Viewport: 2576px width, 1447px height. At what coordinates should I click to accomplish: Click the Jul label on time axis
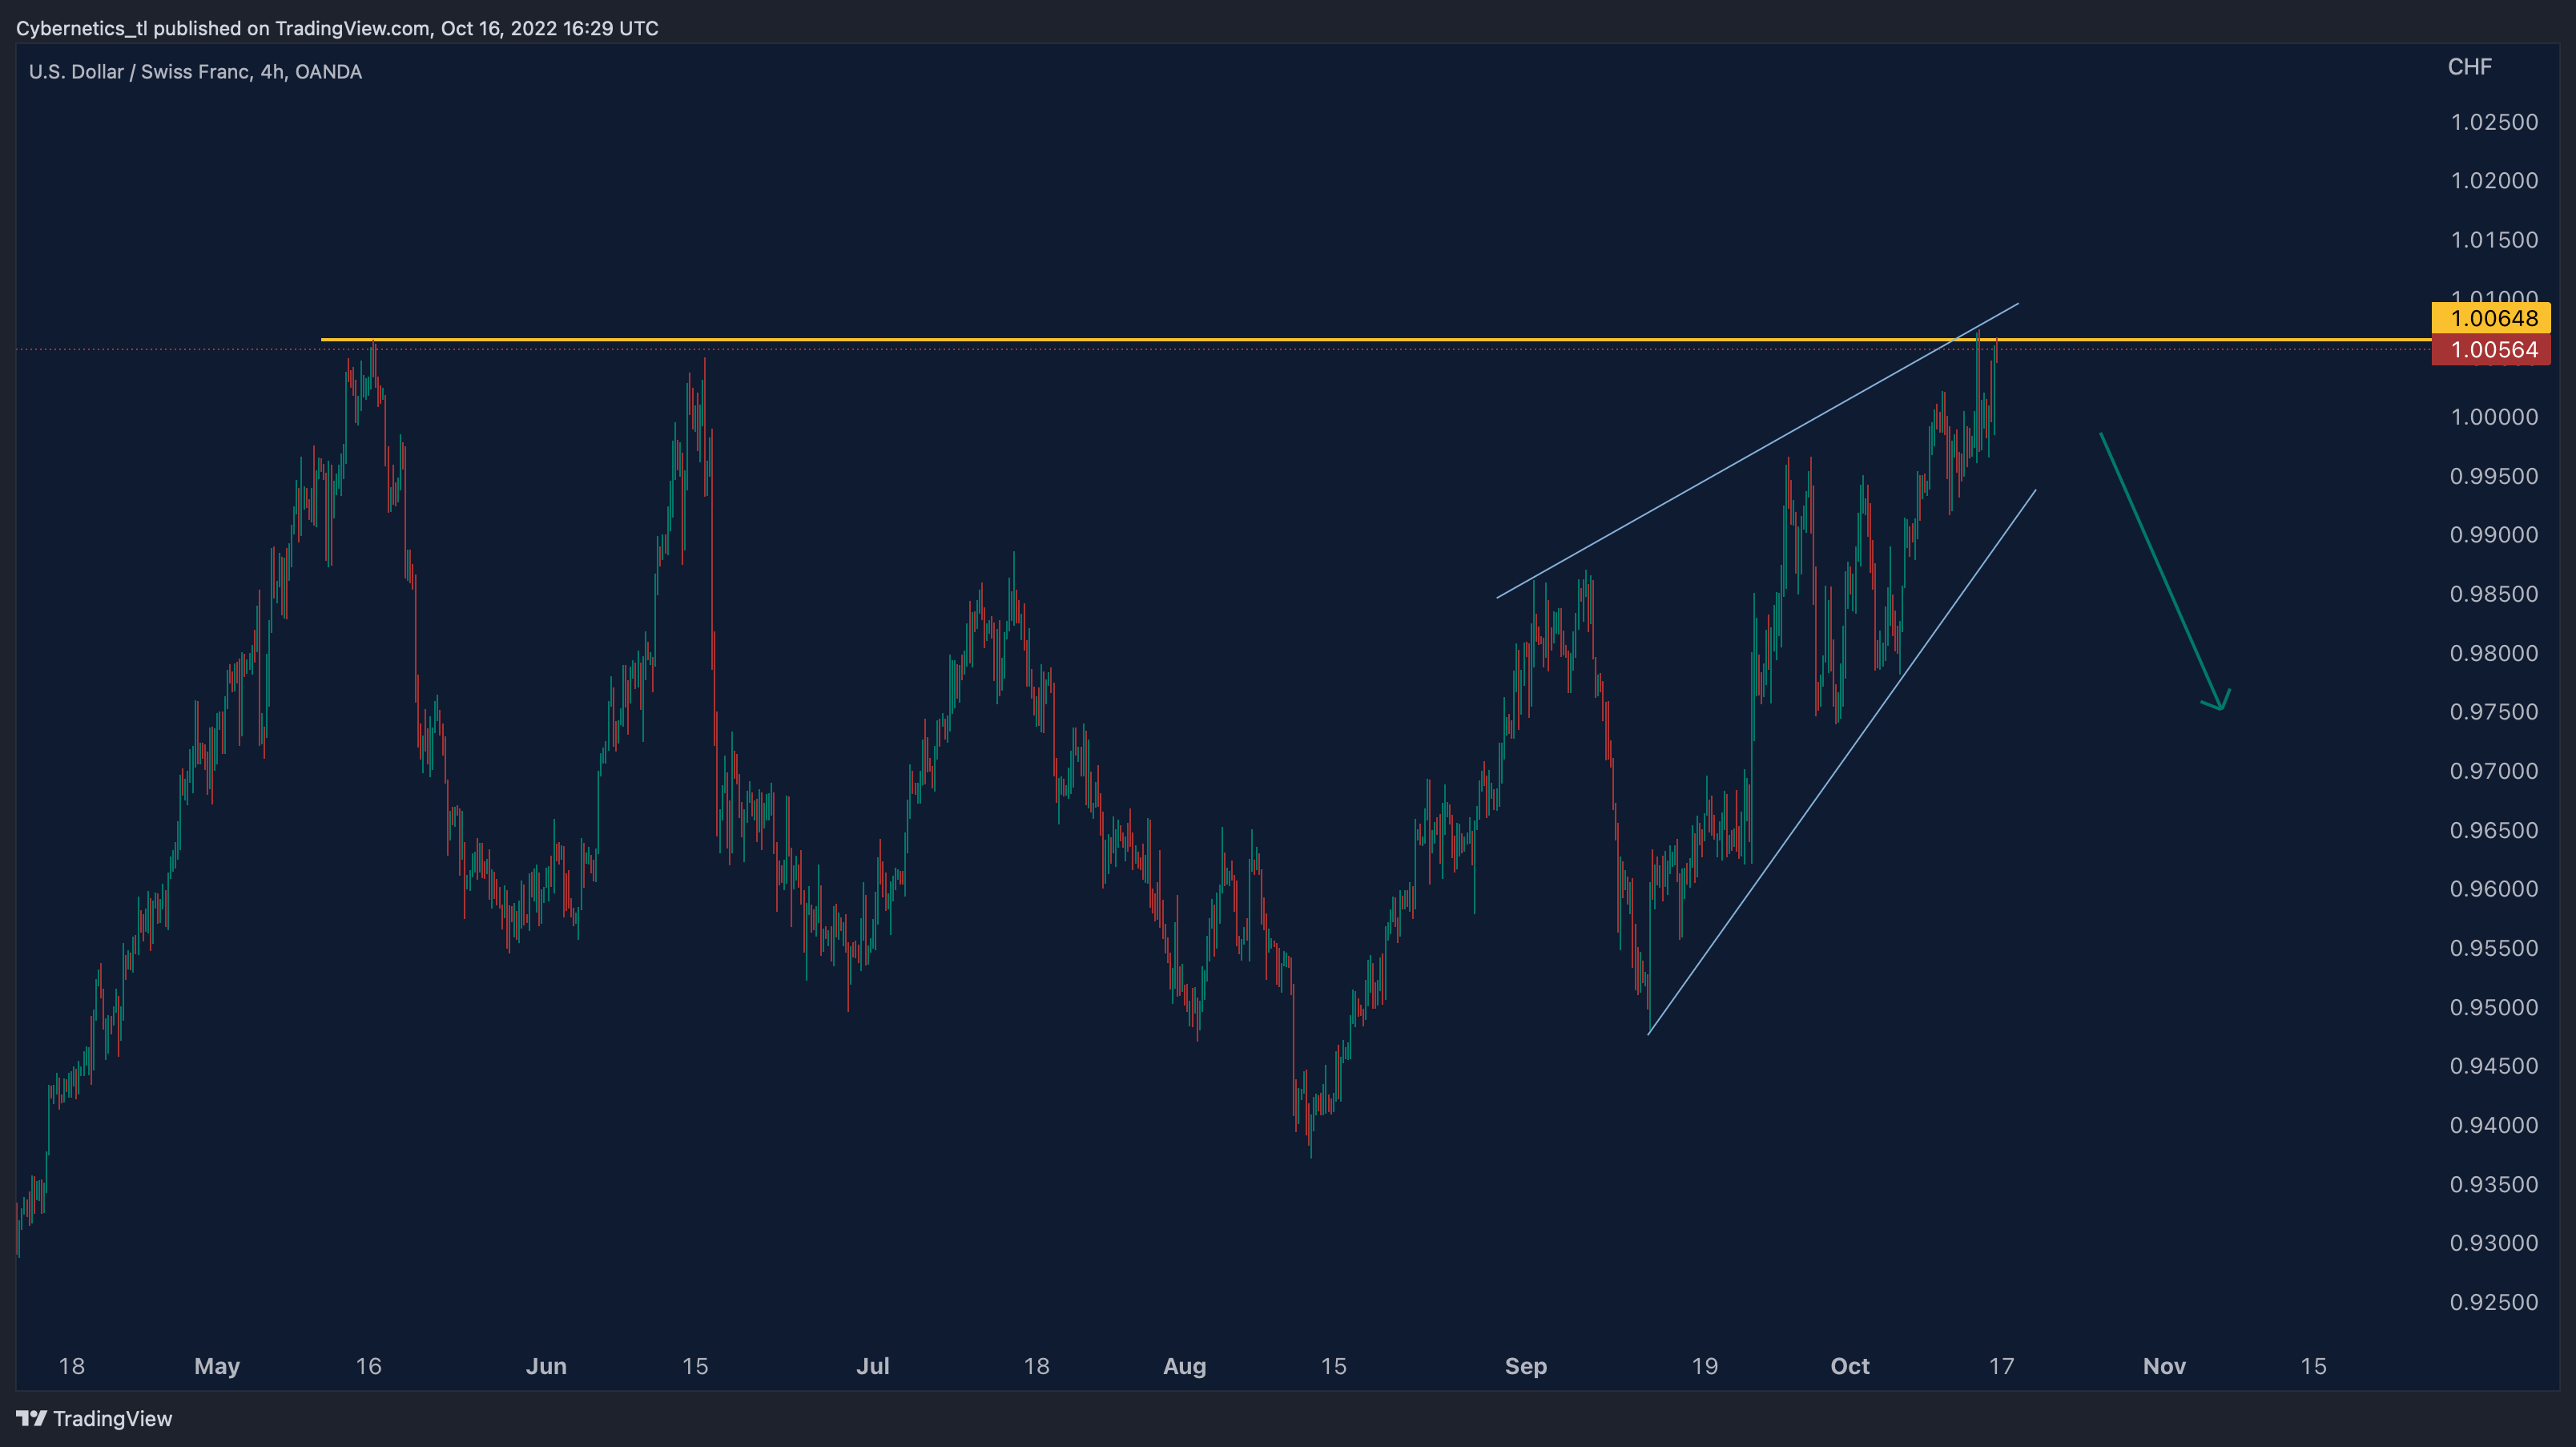point(872,1366)
